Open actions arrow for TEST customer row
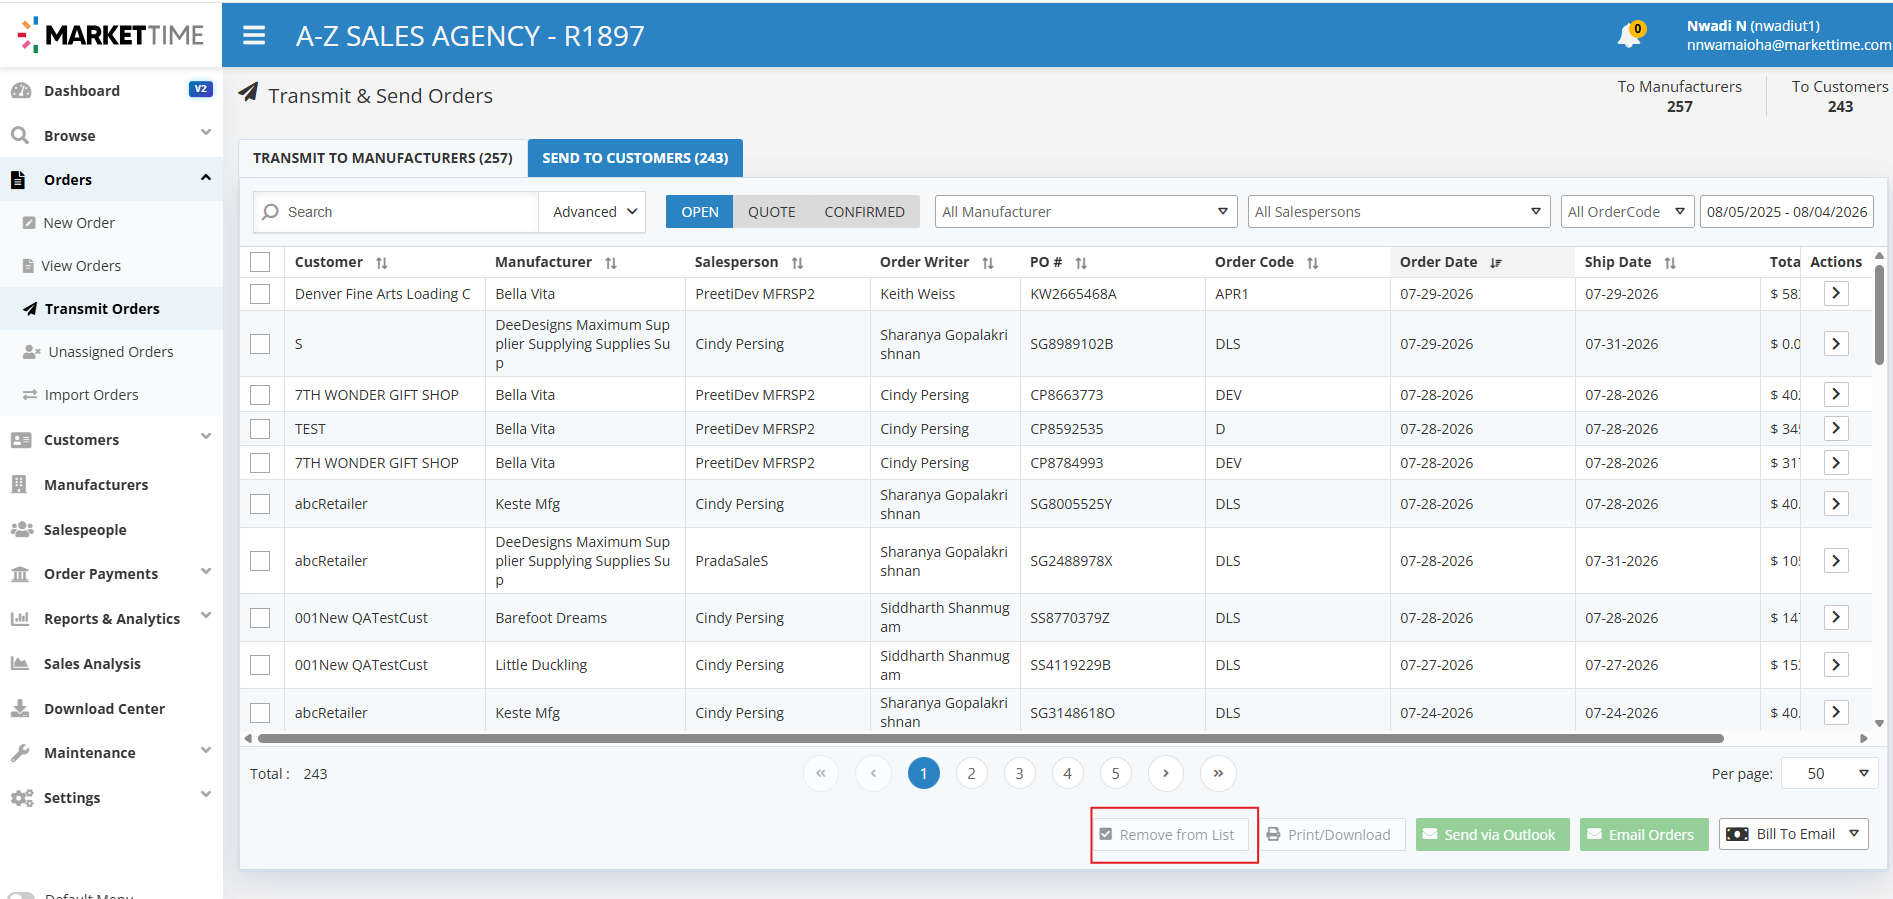This screenshot has width=1893, height=899. pyautogui.click(x=1836, y=429)
